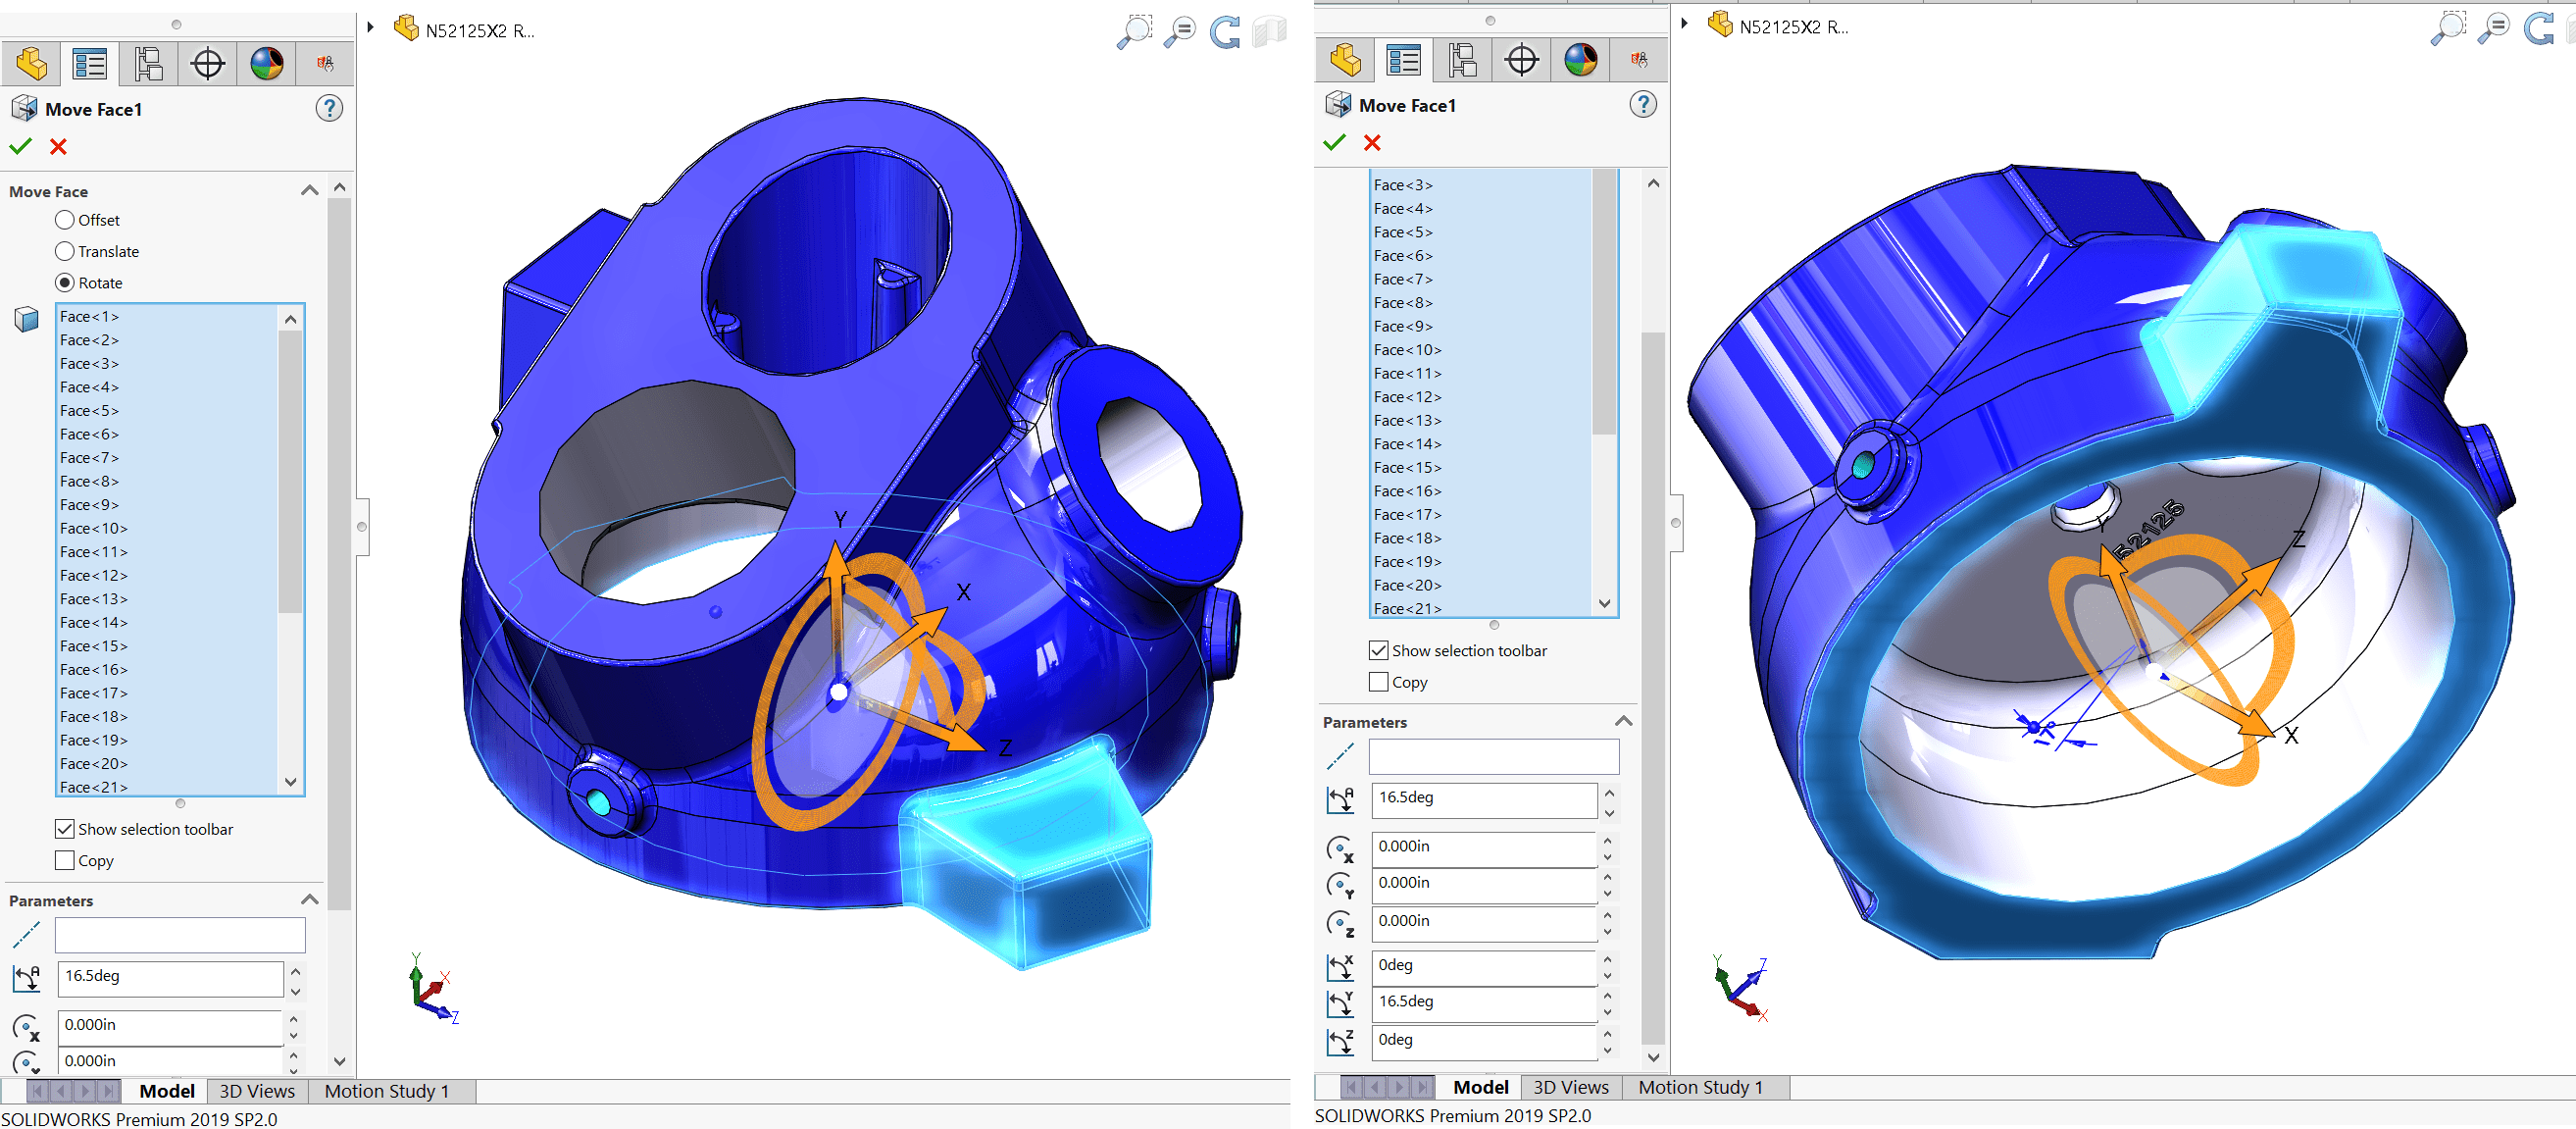Viewport: 2576px width, 1129px height.
Task: Open help for Move Face1 in left panel
Action: 329,109
